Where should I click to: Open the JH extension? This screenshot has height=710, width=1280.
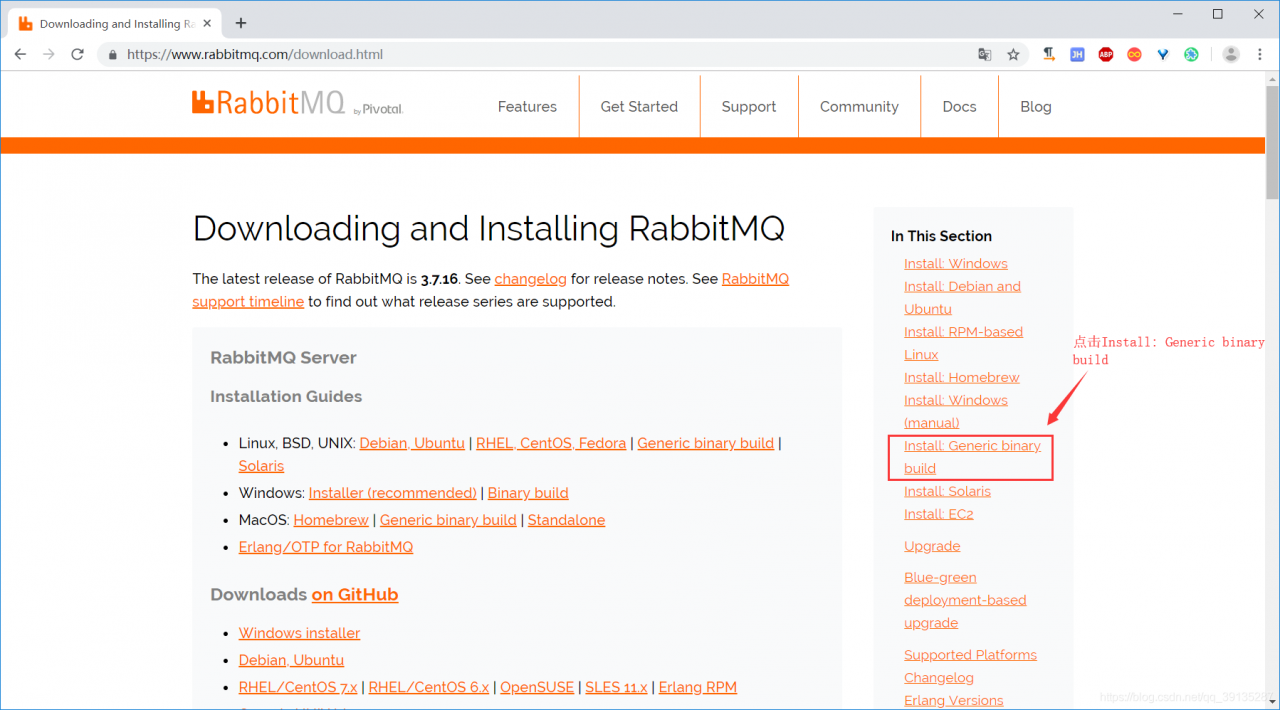(x=1077, y=54)
